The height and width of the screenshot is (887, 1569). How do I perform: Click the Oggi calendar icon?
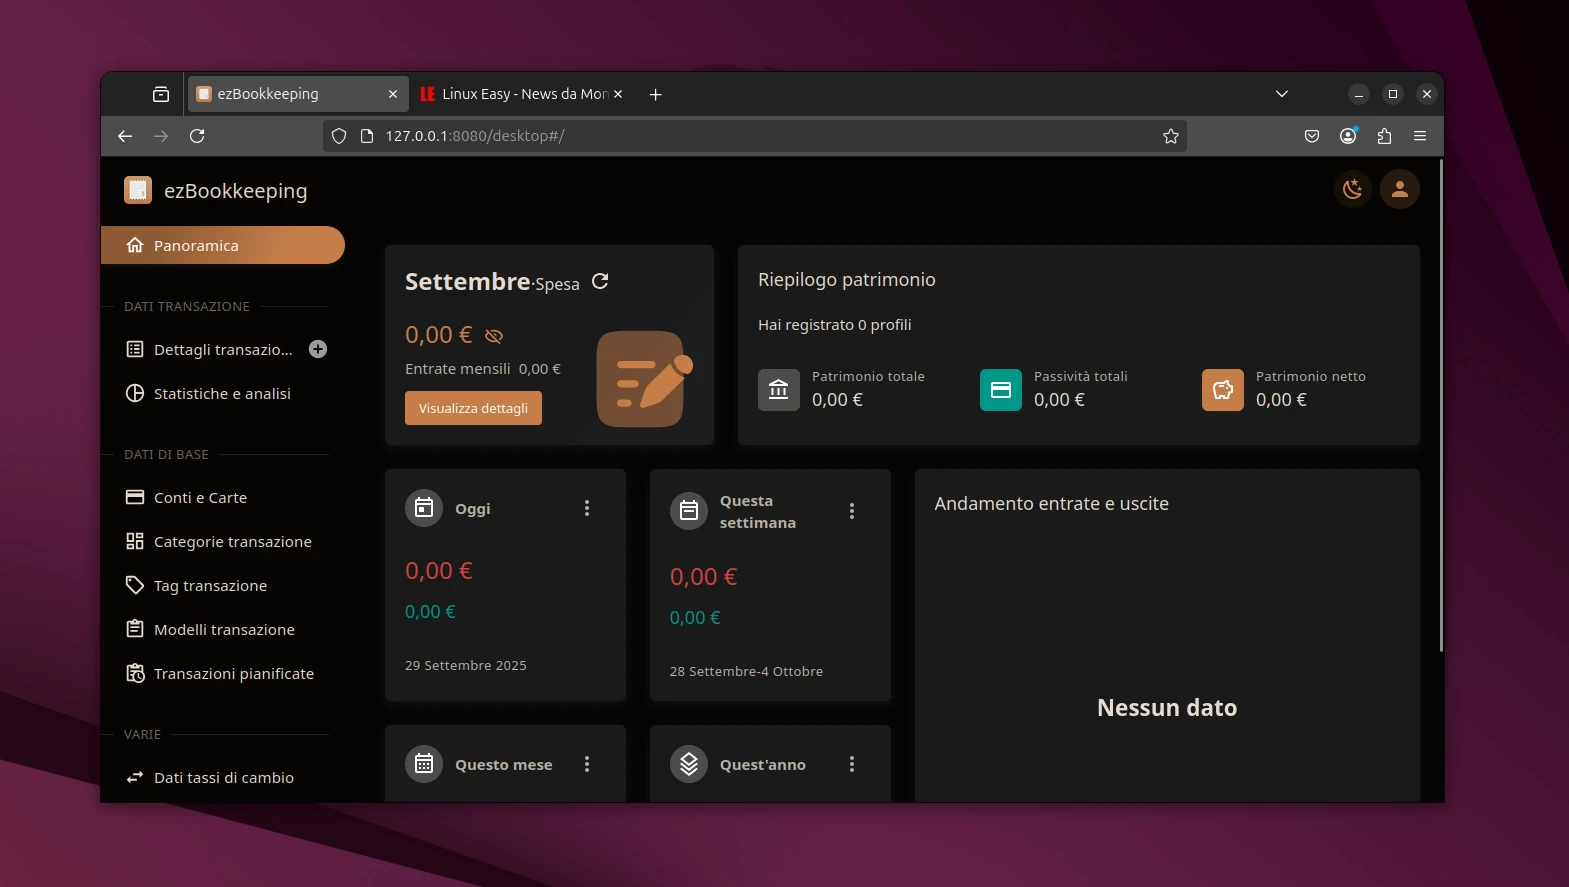tap(424, 508)
